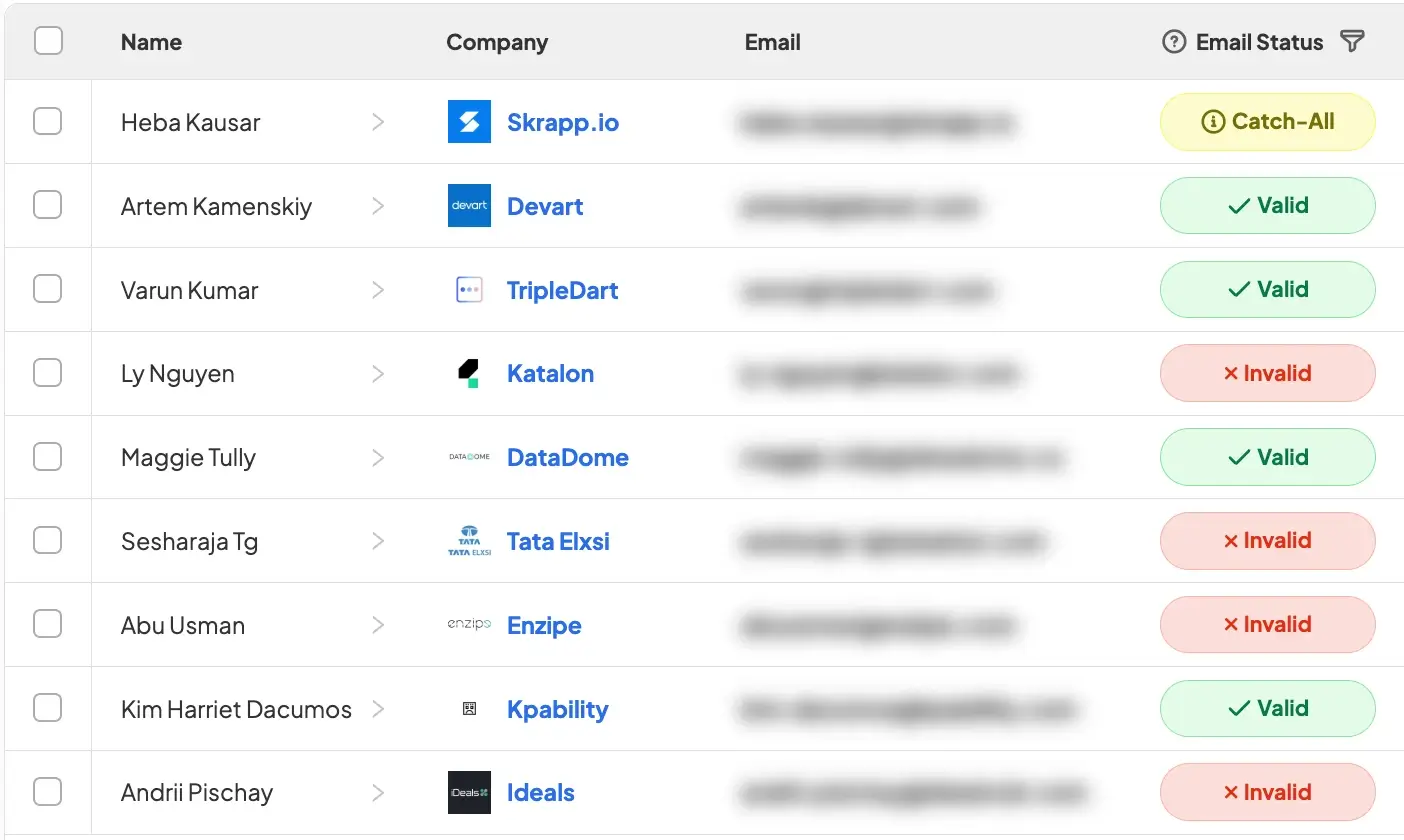Viewport: 1404px width, 840px height.
Task: Toggle the select-all checkbox in header
Action: pos(48,41)
